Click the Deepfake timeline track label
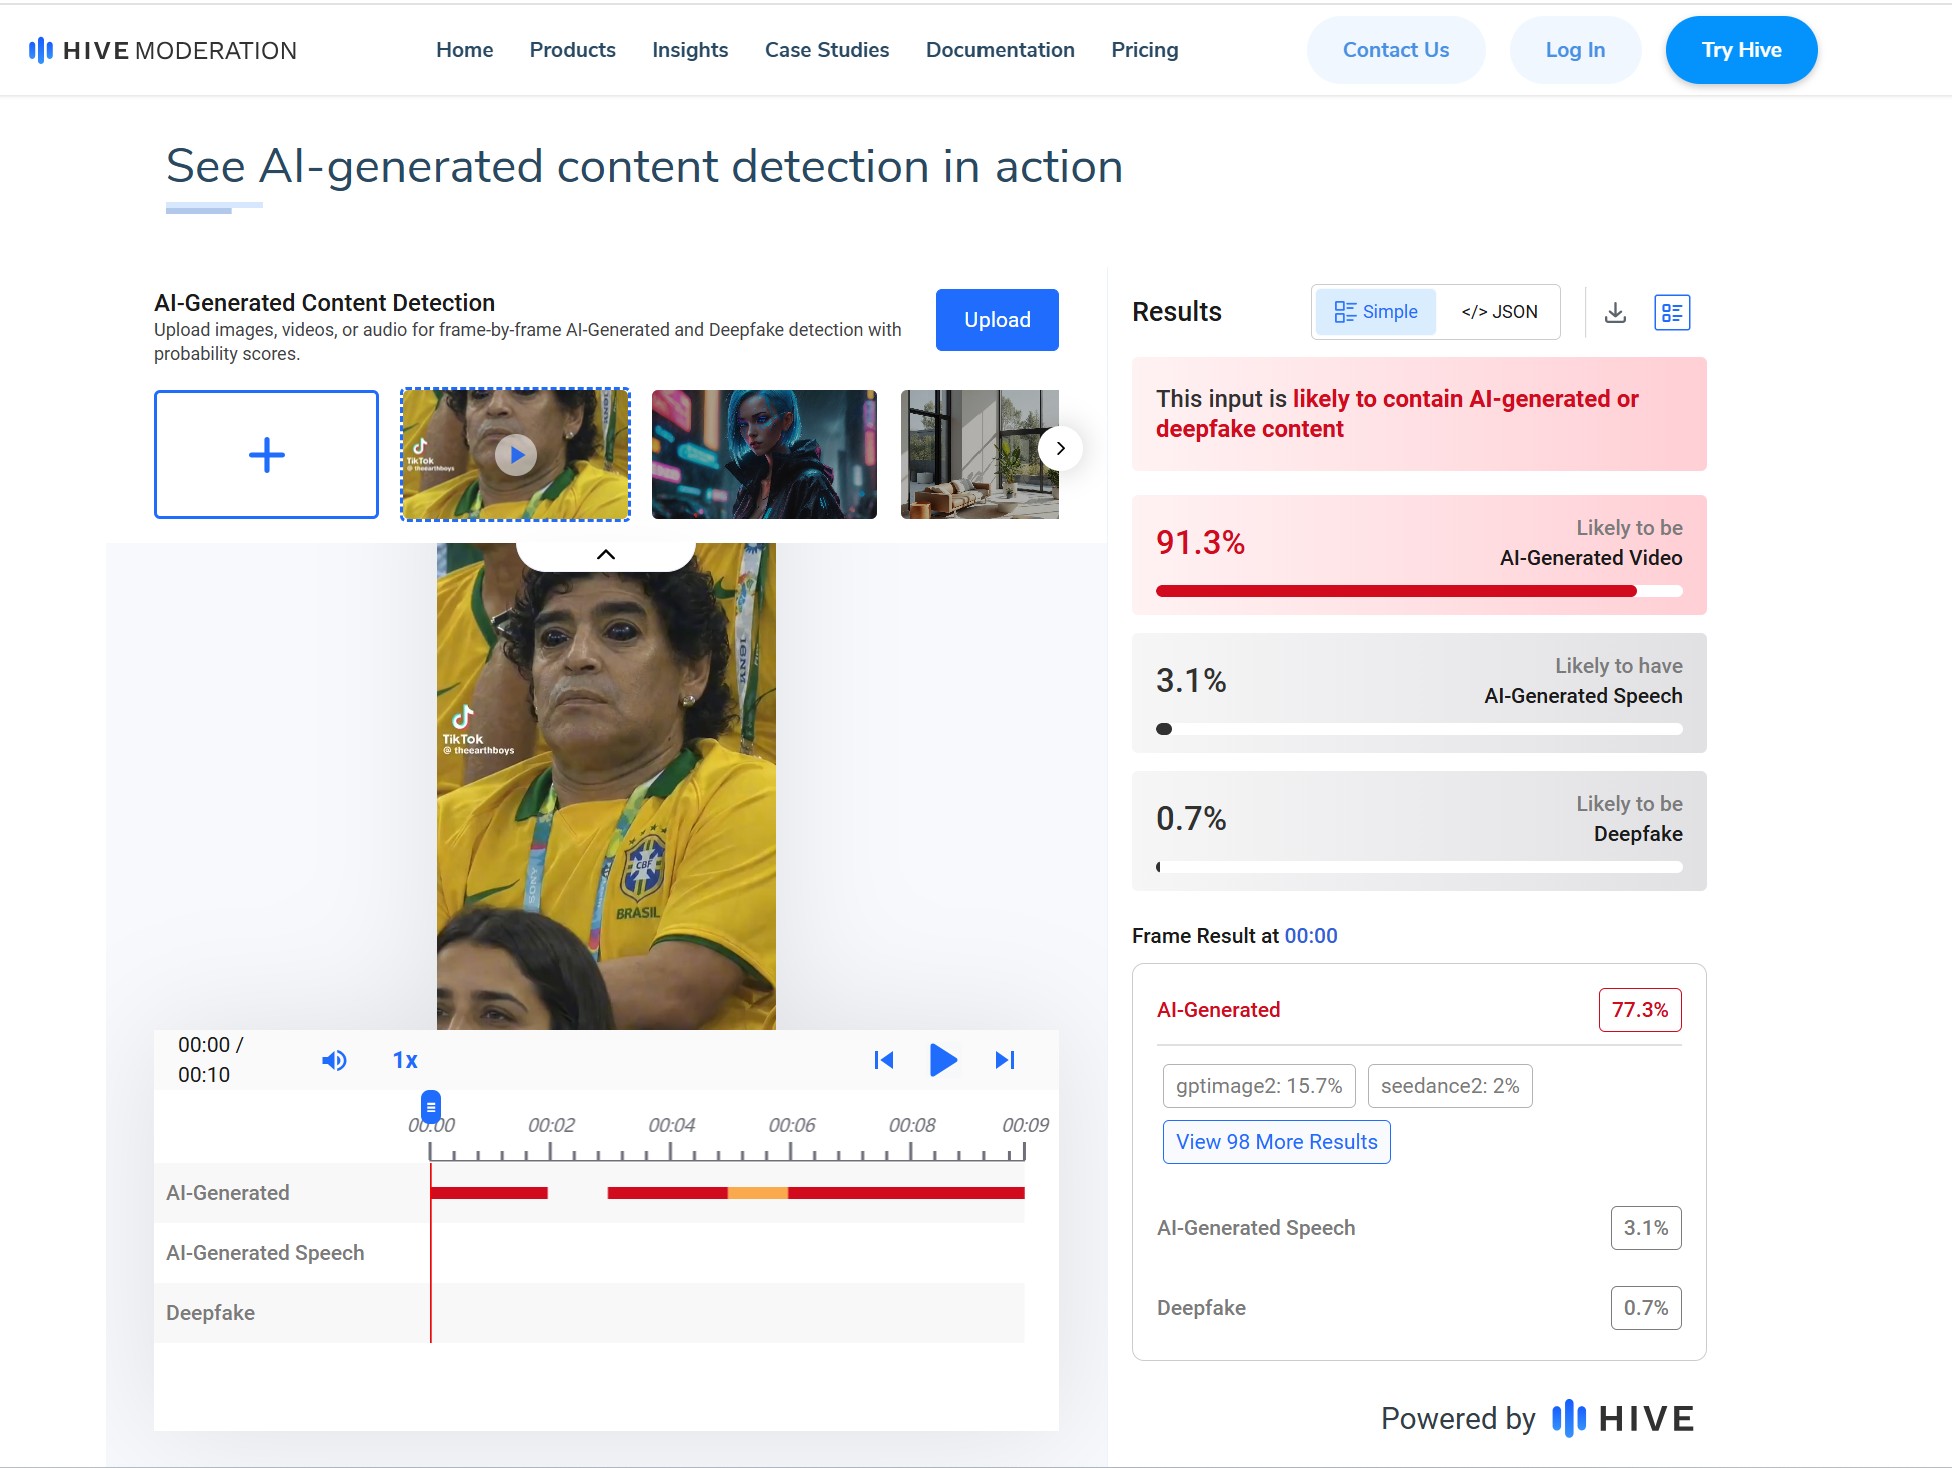1952x1468 pixels. coord(210,1313)
